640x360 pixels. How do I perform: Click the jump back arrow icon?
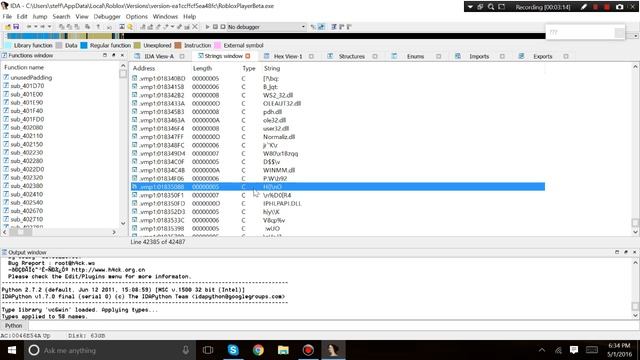[x=29, y=27]
